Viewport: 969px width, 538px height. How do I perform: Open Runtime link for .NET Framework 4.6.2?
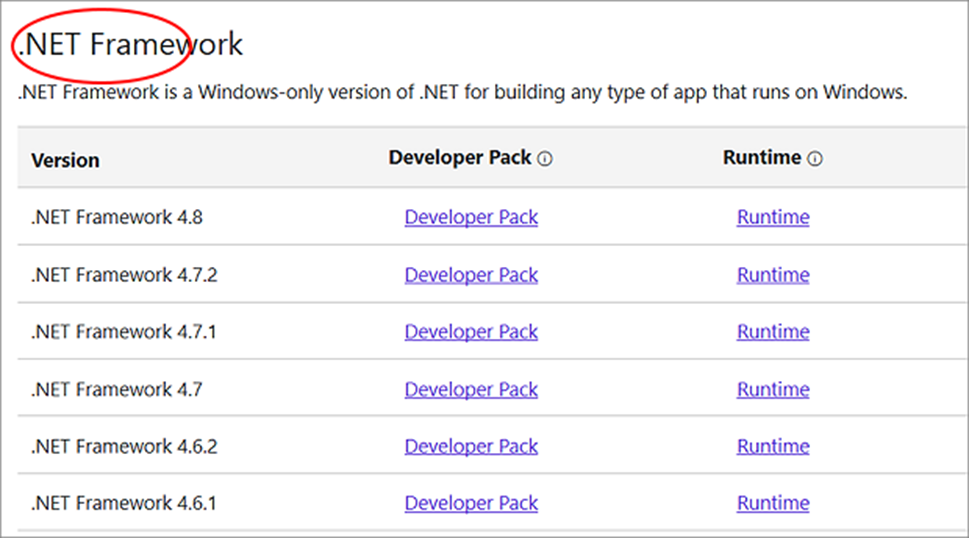coord(773,447)
